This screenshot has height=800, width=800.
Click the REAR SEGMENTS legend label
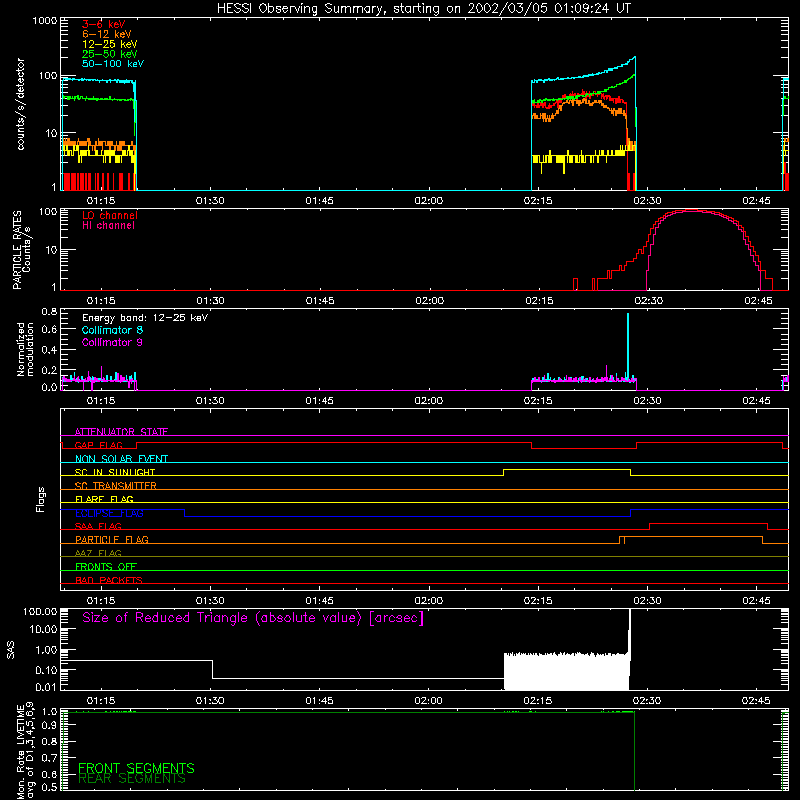pos(132,779)
